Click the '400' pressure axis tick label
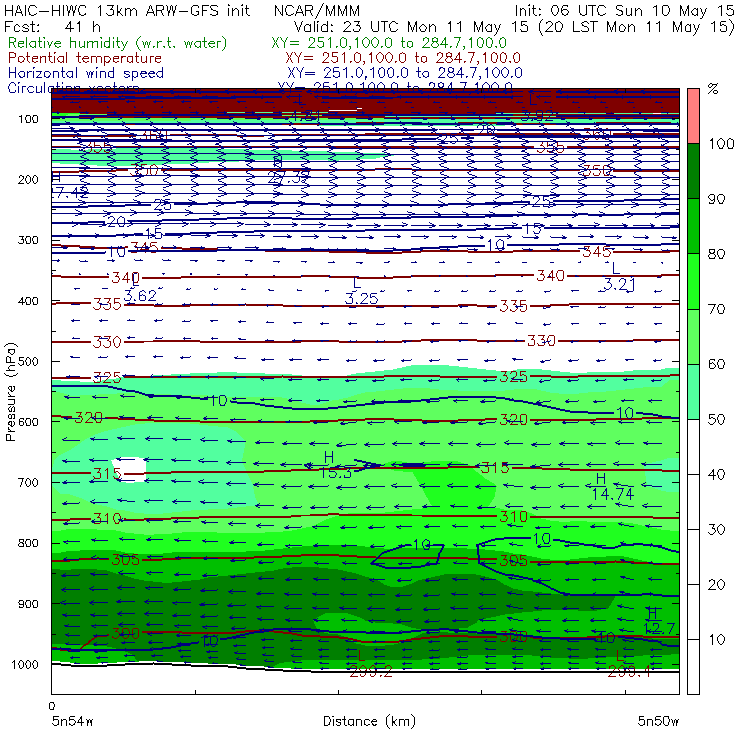 [x=28, y=301]
